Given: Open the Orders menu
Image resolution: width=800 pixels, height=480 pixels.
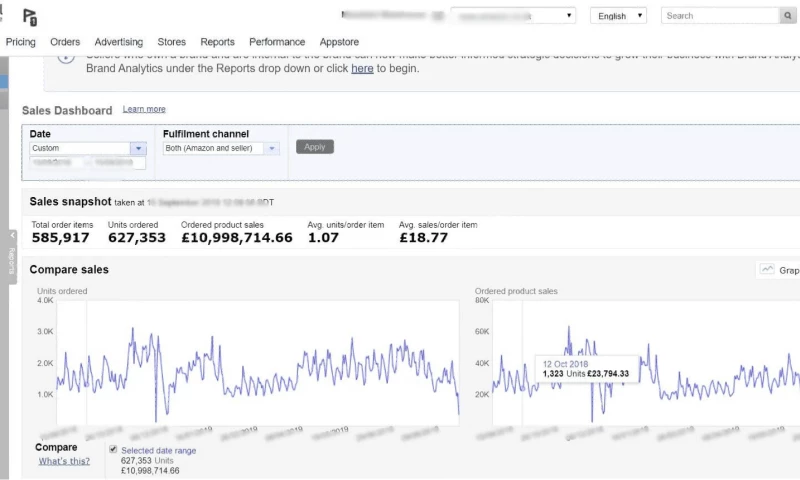Looking at the screenshot, I should 65,42.
